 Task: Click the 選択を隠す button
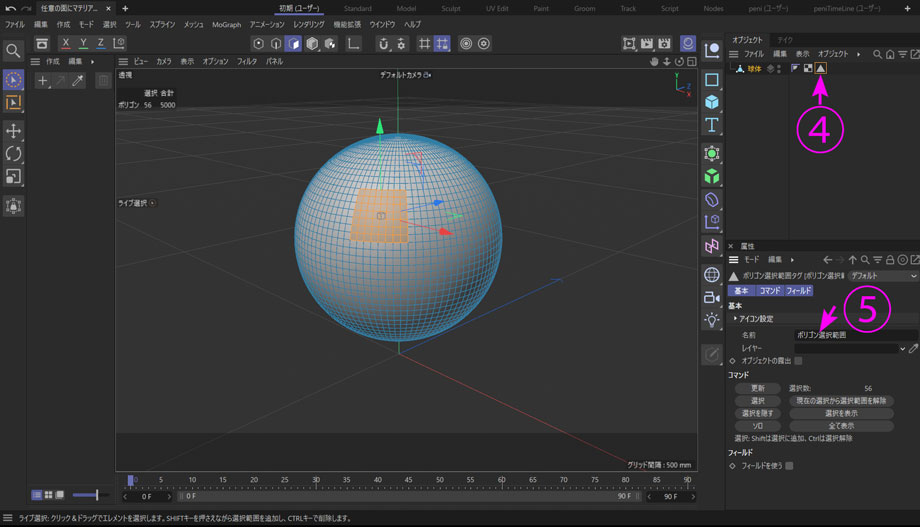pyautogui.click(x=758, y=413)
